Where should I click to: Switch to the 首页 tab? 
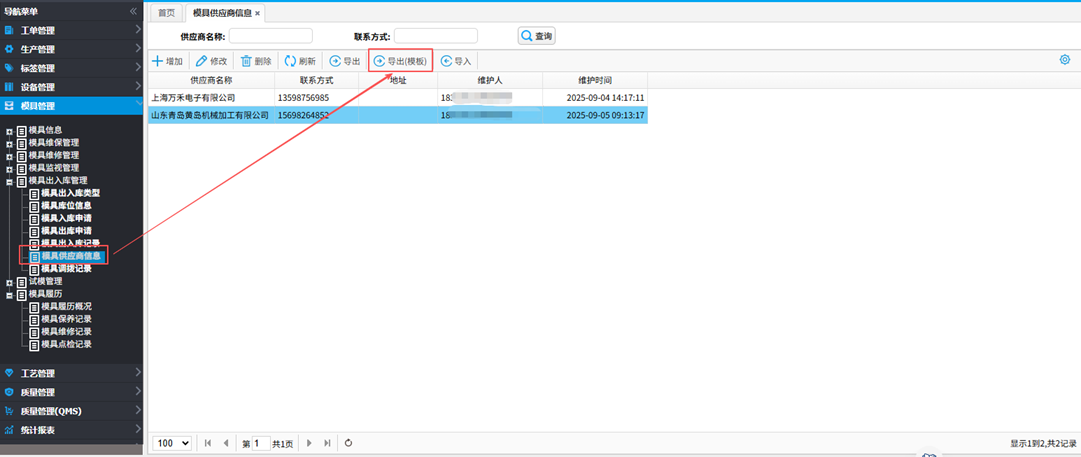(166, 13)
